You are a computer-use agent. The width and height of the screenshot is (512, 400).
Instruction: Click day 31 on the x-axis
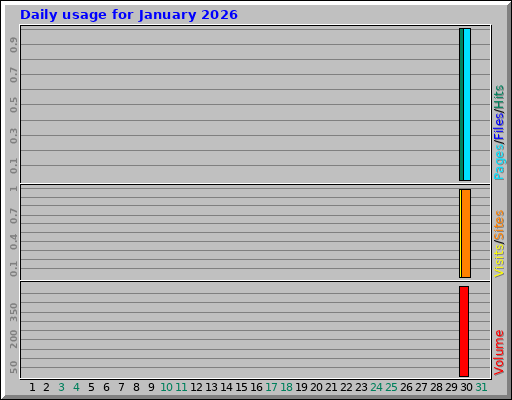(481, 387)
